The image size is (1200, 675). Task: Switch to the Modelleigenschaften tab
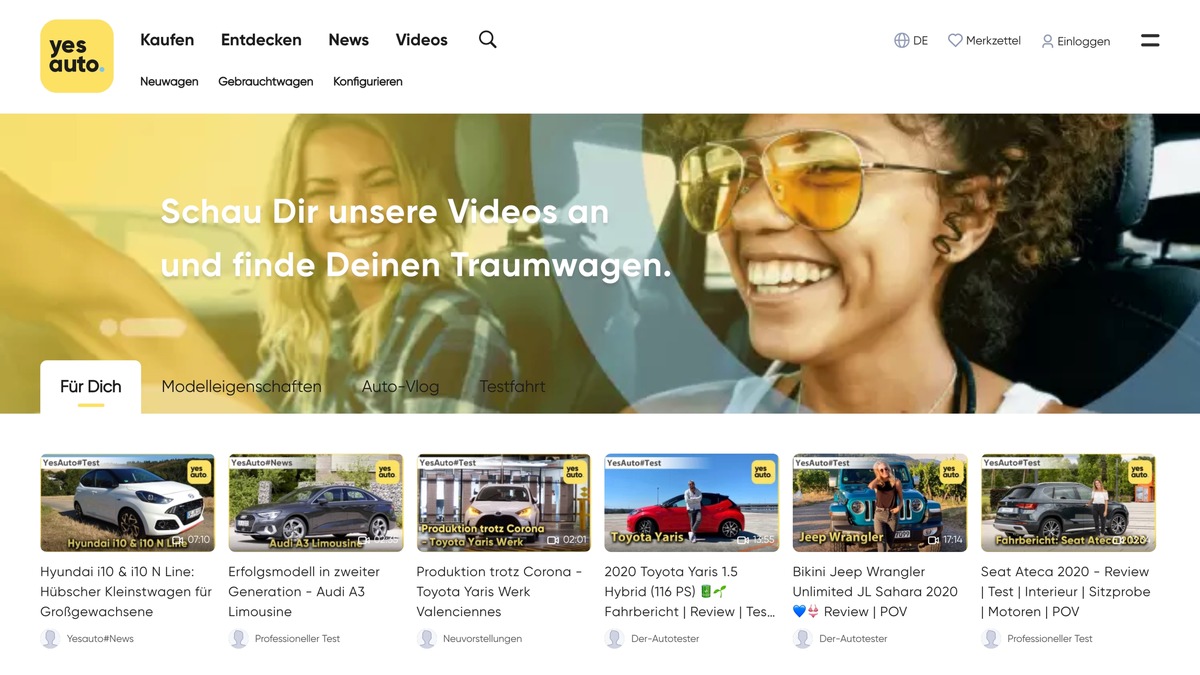[241, 386]
